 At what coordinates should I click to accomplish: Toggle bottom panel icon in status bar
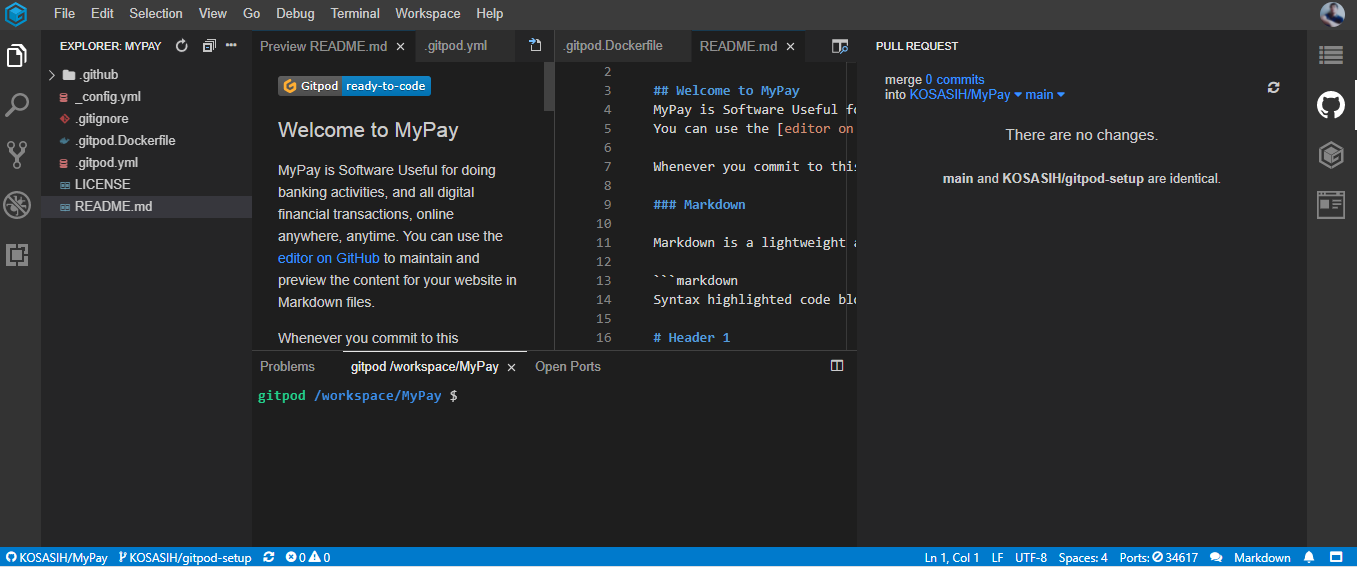(1336, 557)
